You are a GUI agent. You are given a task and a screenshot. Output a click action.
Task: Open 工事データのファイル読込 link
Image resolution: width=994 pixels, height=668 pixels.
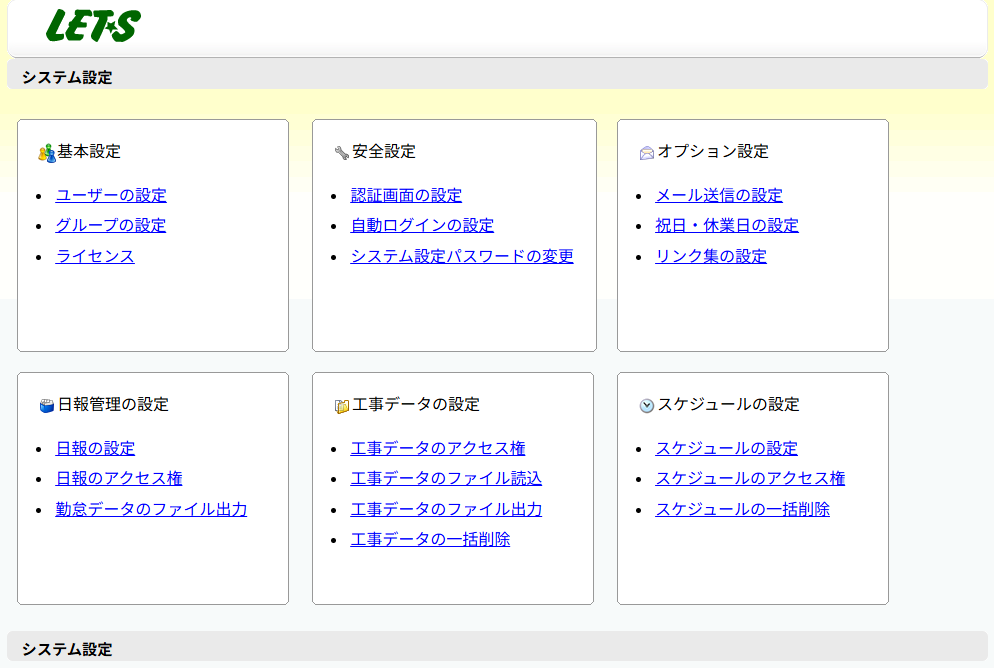coord(446,479)
